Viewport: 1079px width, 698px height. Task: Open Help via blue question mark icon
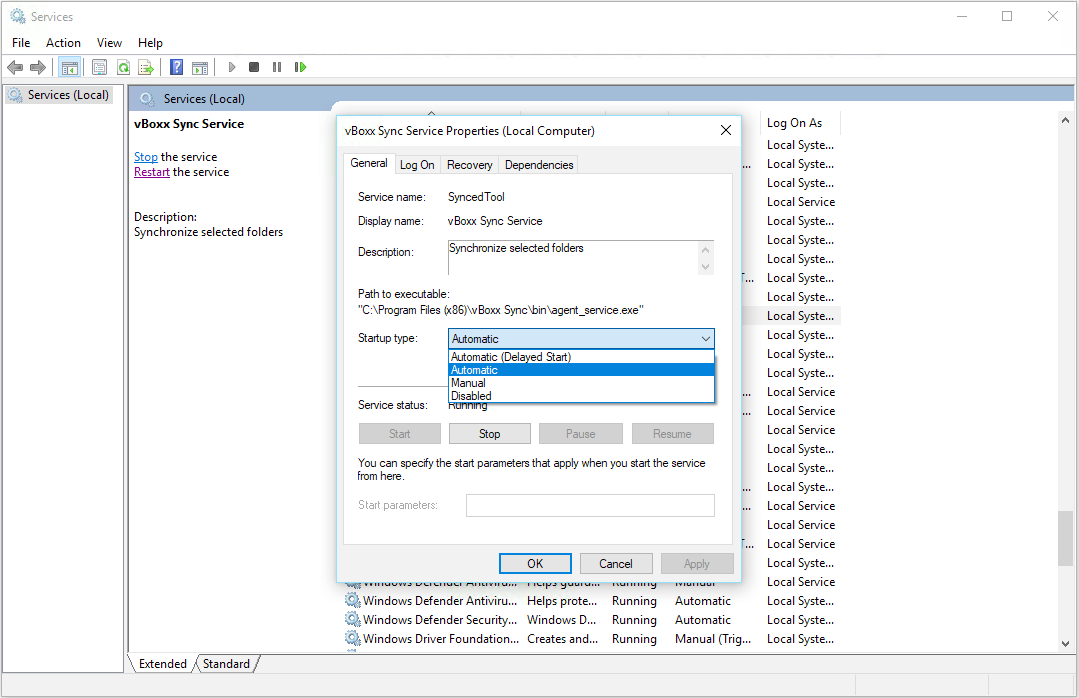coord(176,67)
